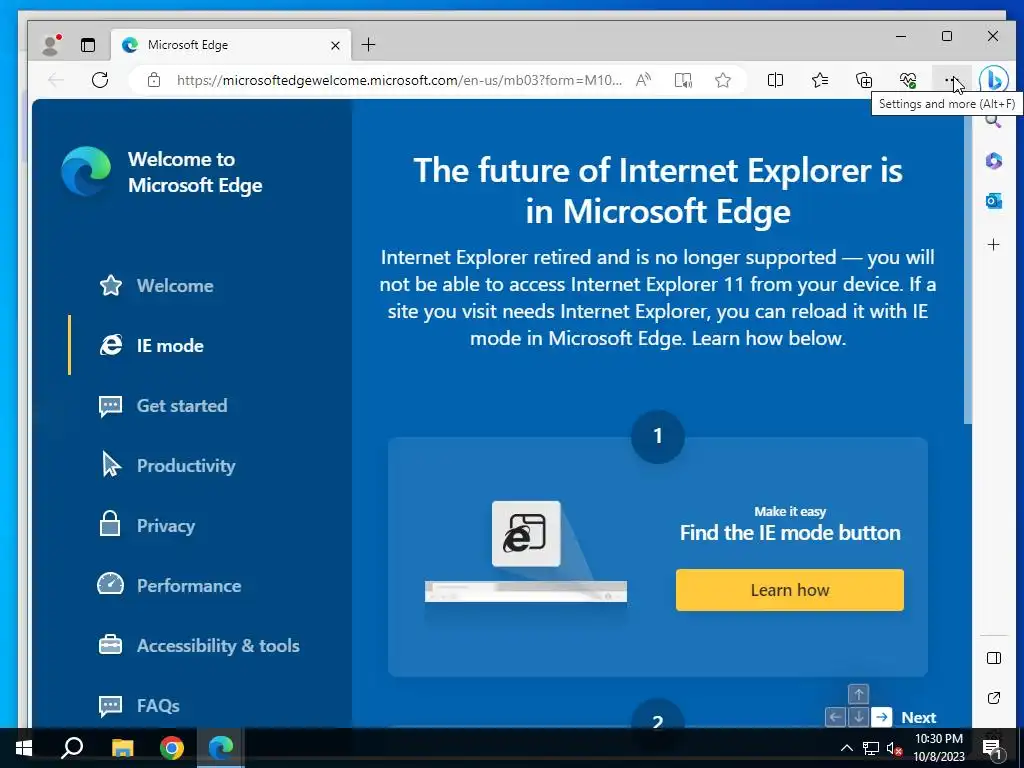This screenshot has height=768, width=1024.
Task: Refresh the current page
Action: [x=100, y=80]
